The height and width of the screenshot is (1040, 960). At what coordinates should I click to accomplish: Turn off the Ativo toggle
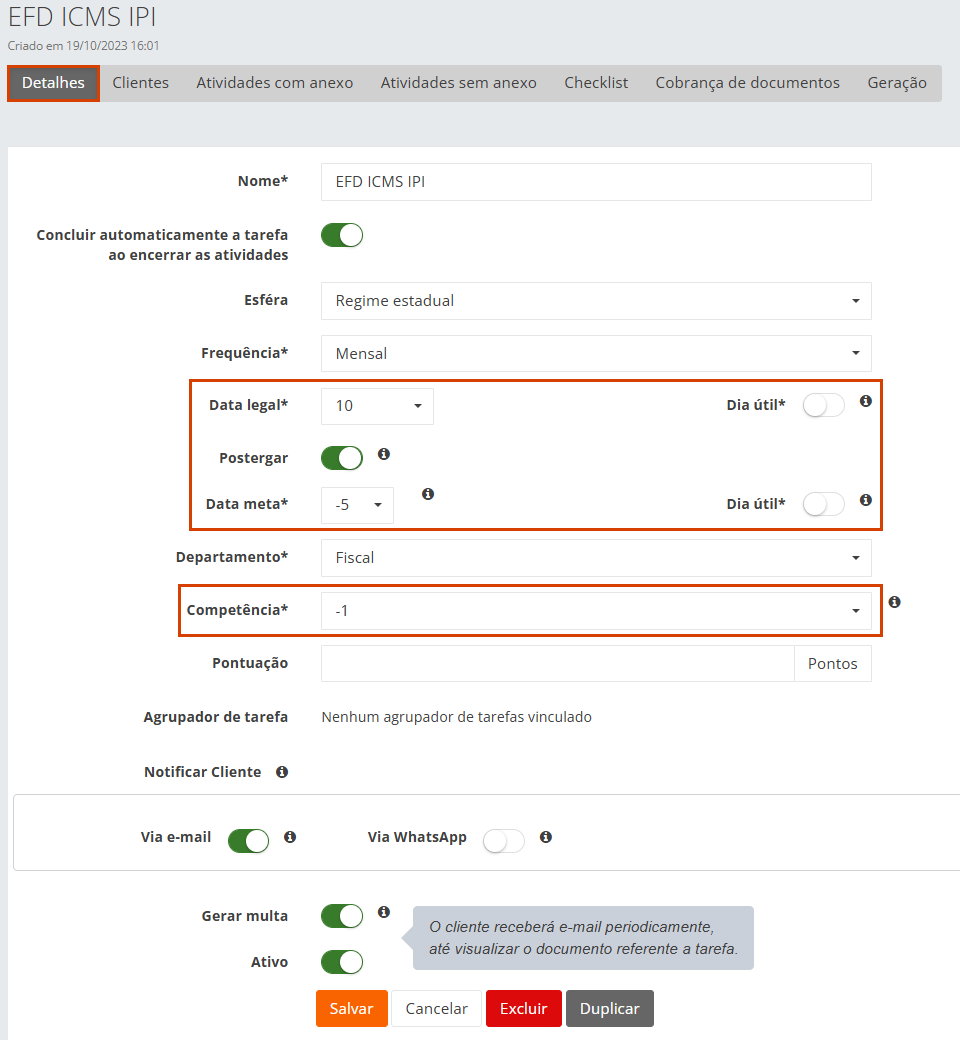(342, 962)
